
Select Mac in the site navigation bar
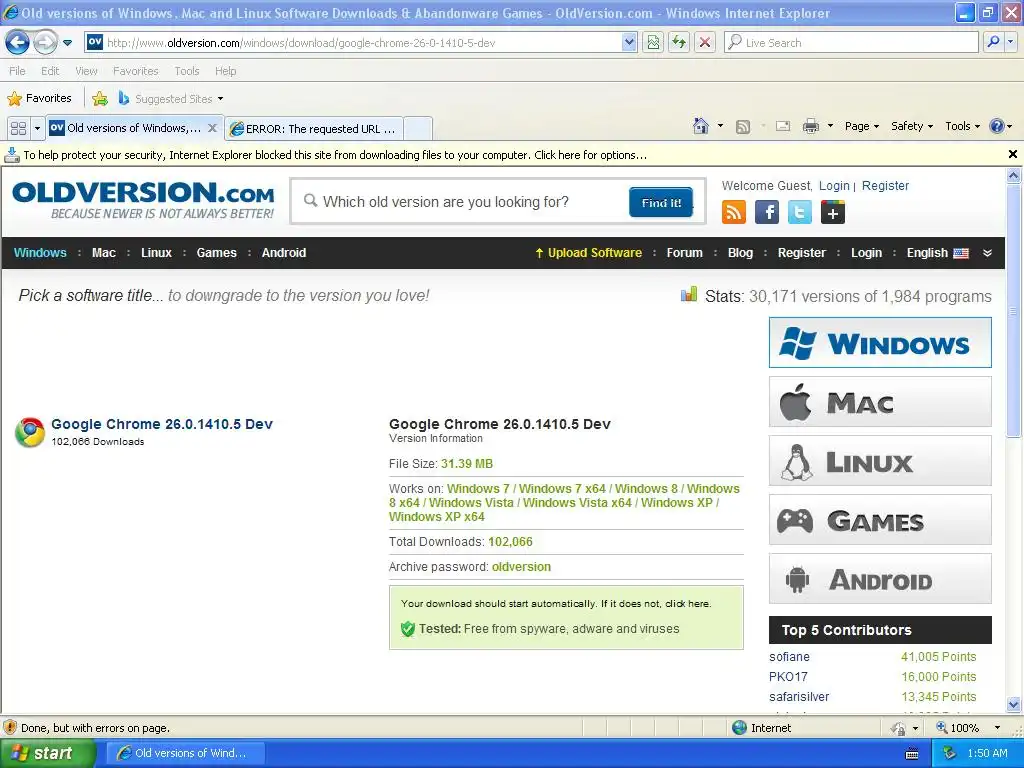[103, 253]
